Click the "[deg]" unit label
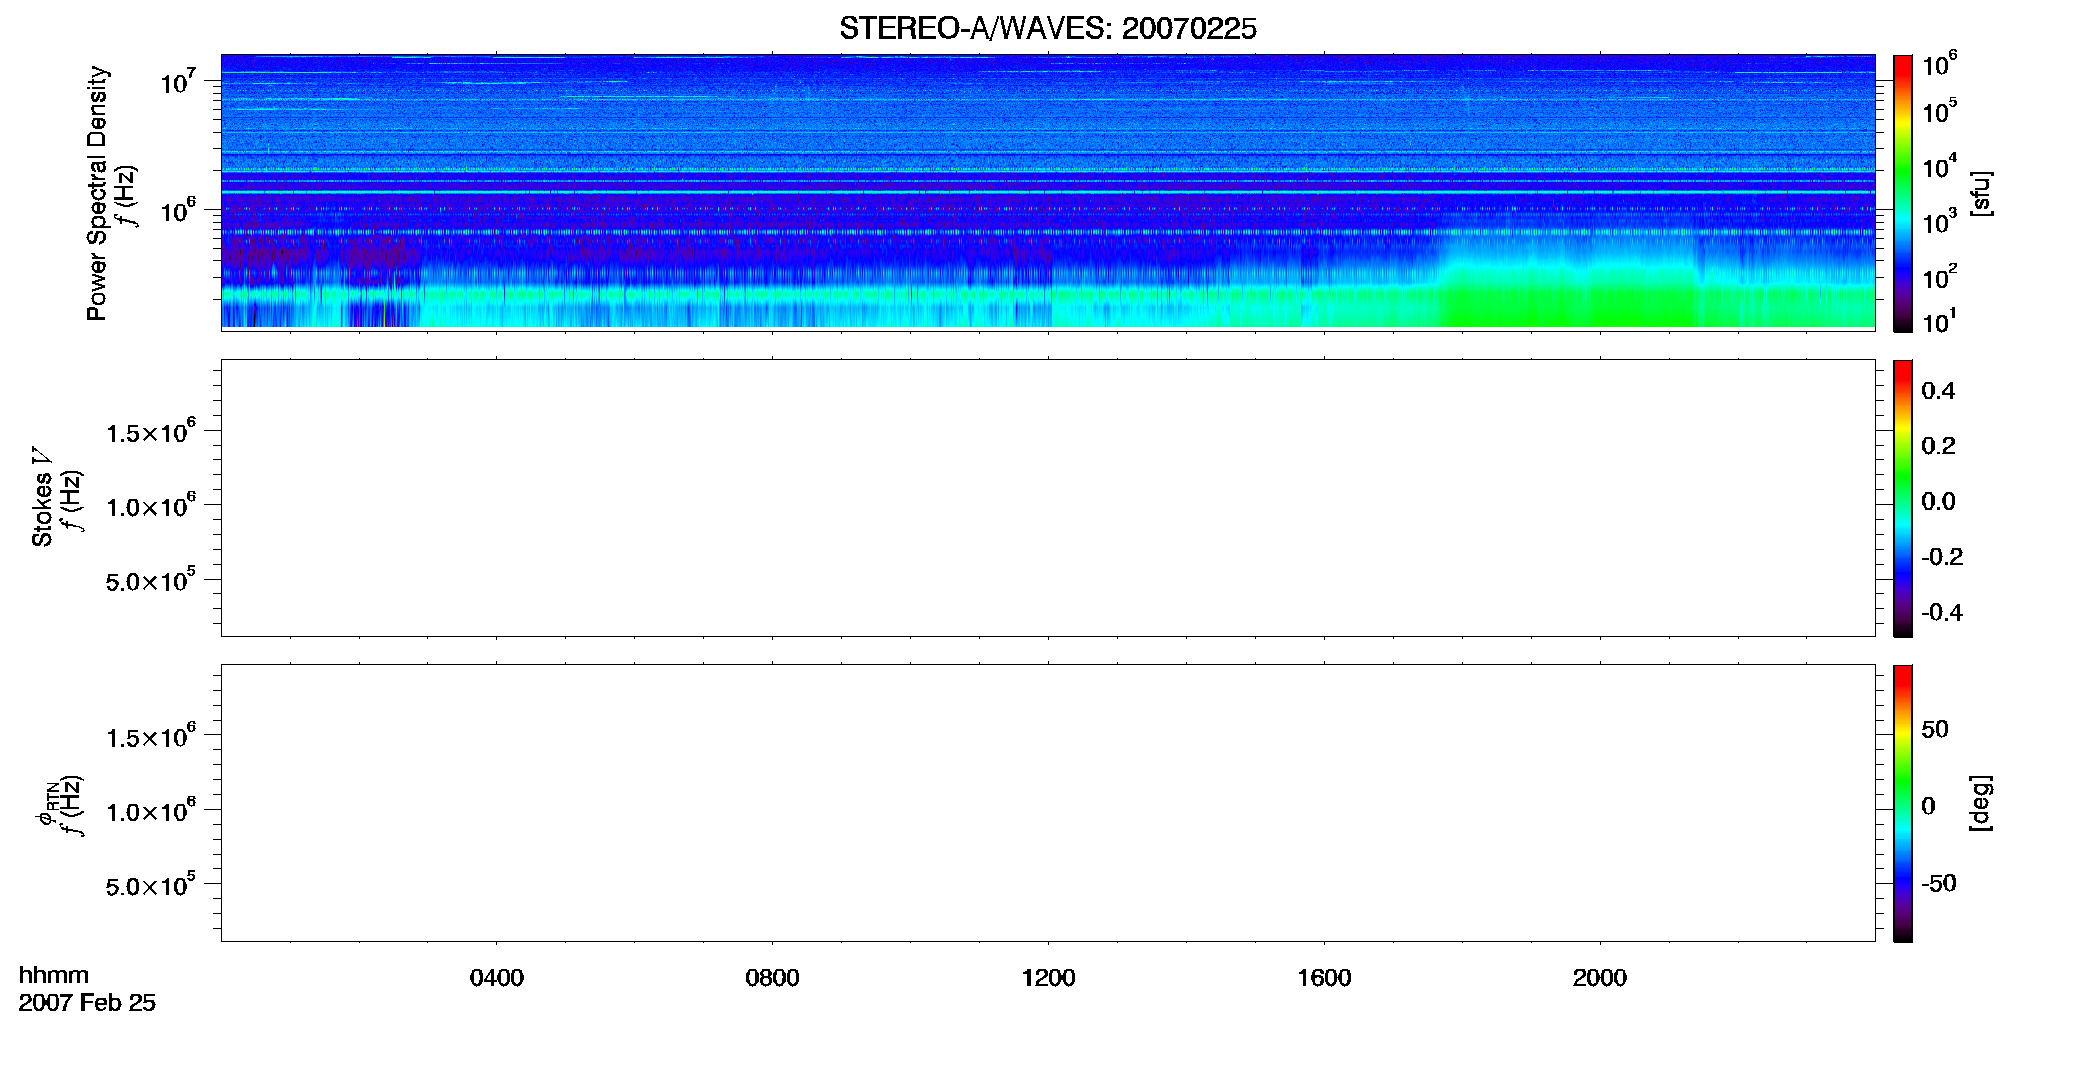This screenshot has width=2096, height=1080. coord(1981,803)
